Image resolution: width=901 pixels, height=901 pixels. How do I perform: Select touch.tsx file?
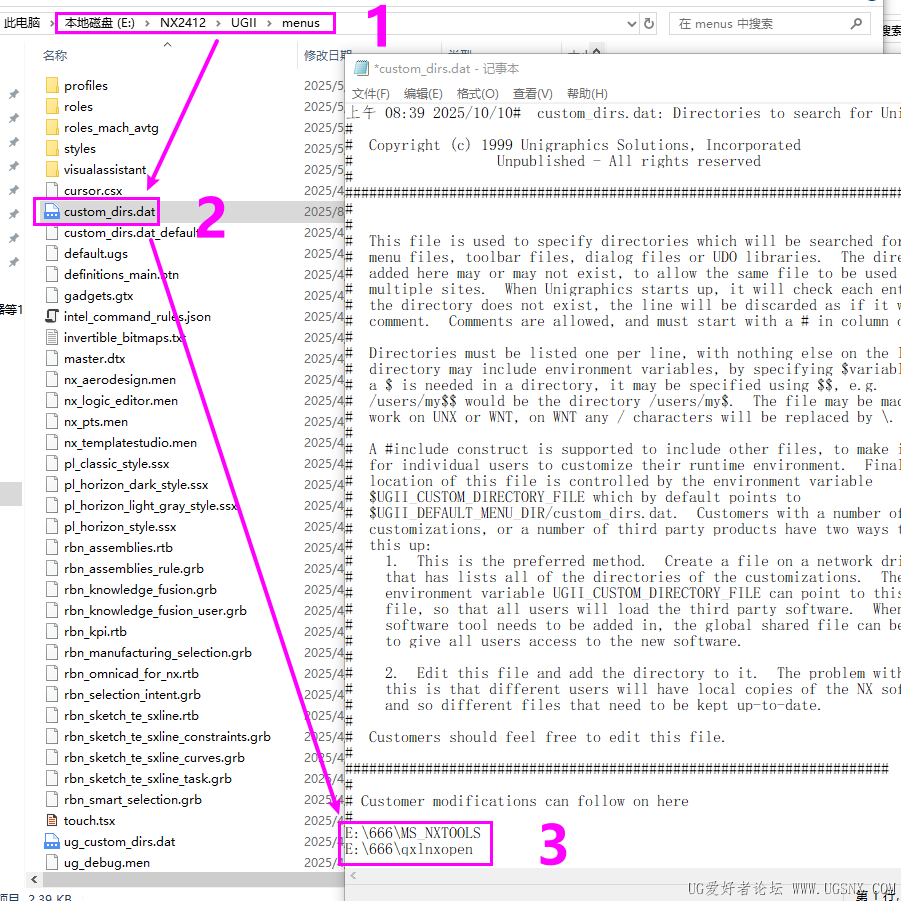(89, 821)
